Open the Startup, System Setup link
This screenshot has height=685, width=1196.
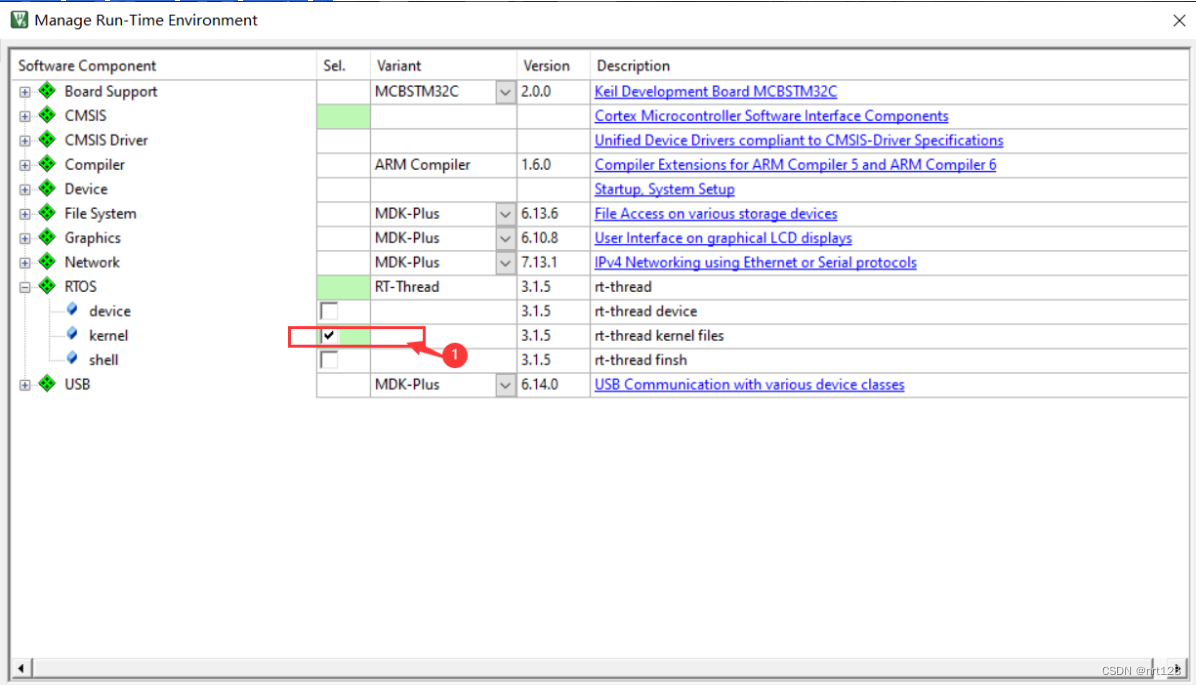pos(664,189)
